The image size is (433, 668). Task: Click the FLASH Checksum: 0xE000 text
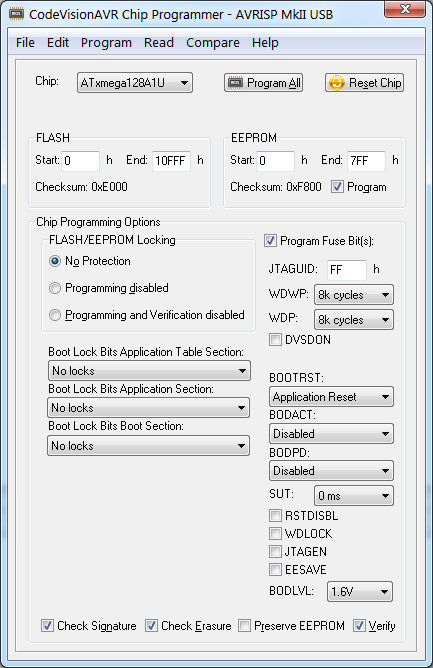click(x=81, y=187)
